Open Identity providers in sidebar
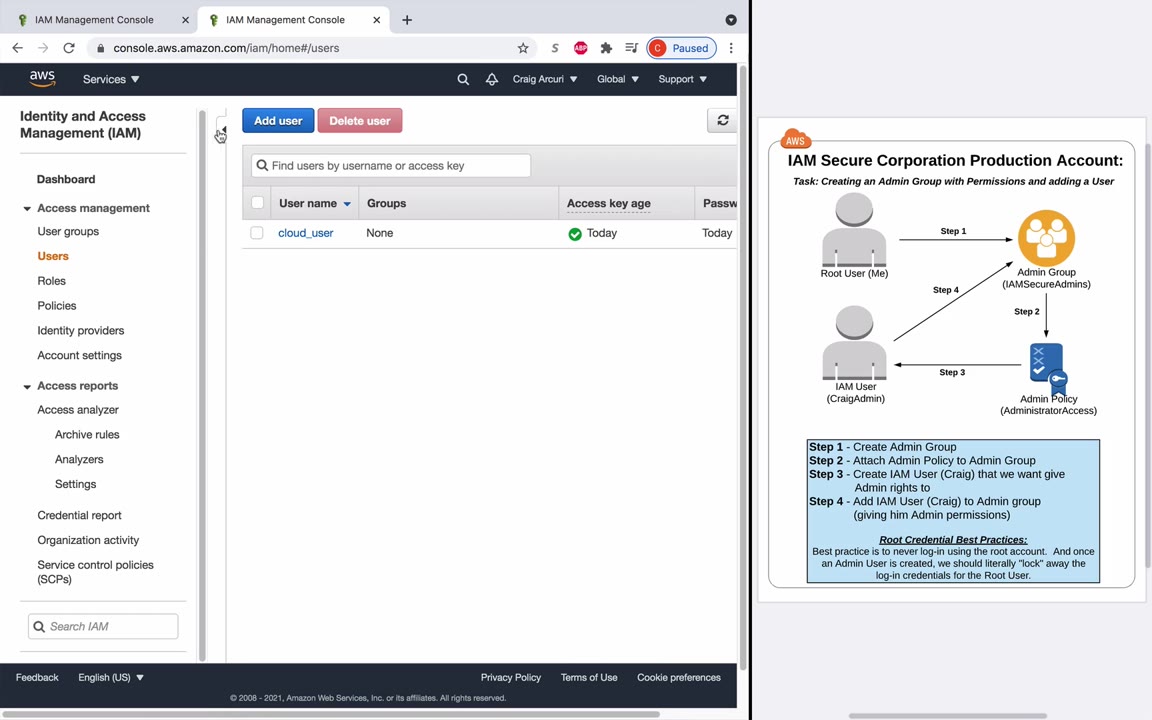Viewport: 1152px width, 720px height. tap(81, 331)
